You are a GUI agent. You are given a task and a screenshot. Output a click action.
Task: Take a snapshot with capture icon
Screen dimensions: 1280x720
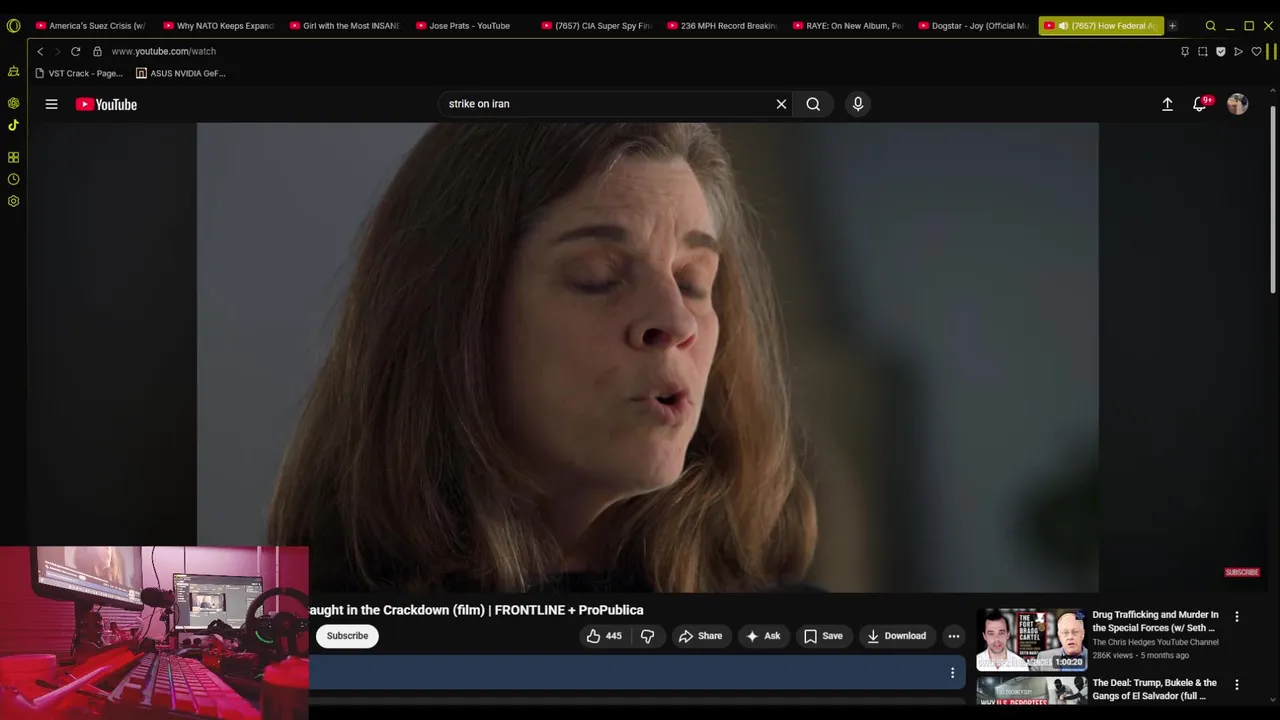[x=1203, y=51]
